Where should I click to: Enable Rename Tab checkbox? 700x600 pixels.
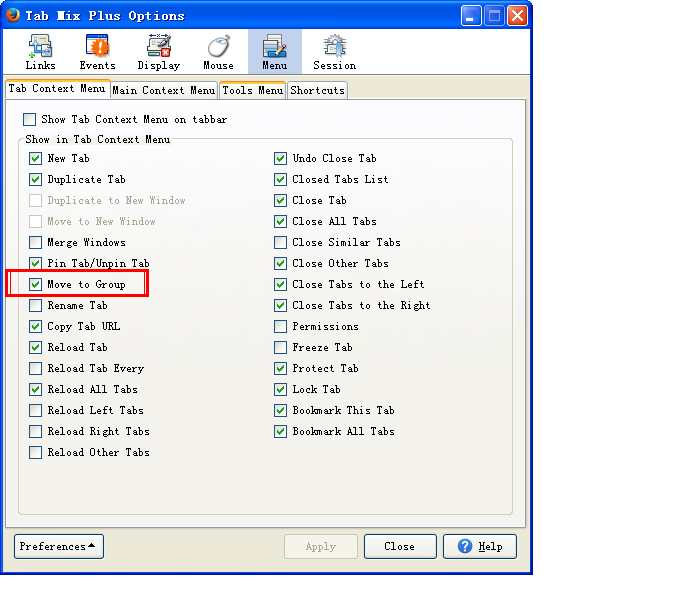pyautogui.click(x=35, y=305)
